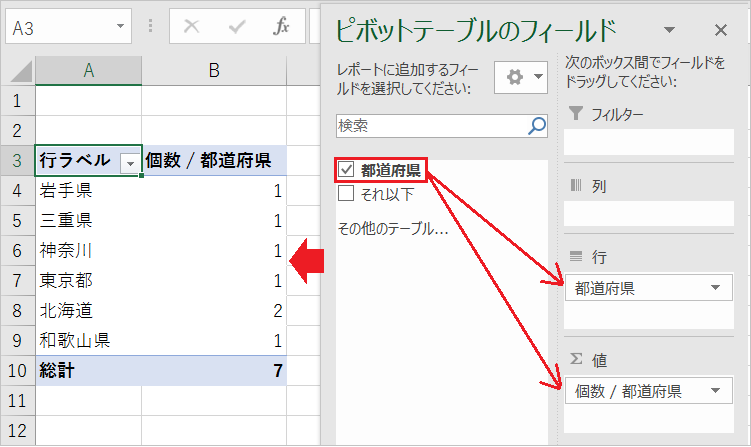Image resolution: width=751 pixels, height=447 pixels.
Task: Open the pivot field pane options arrow
Action: tap(669, 30)
